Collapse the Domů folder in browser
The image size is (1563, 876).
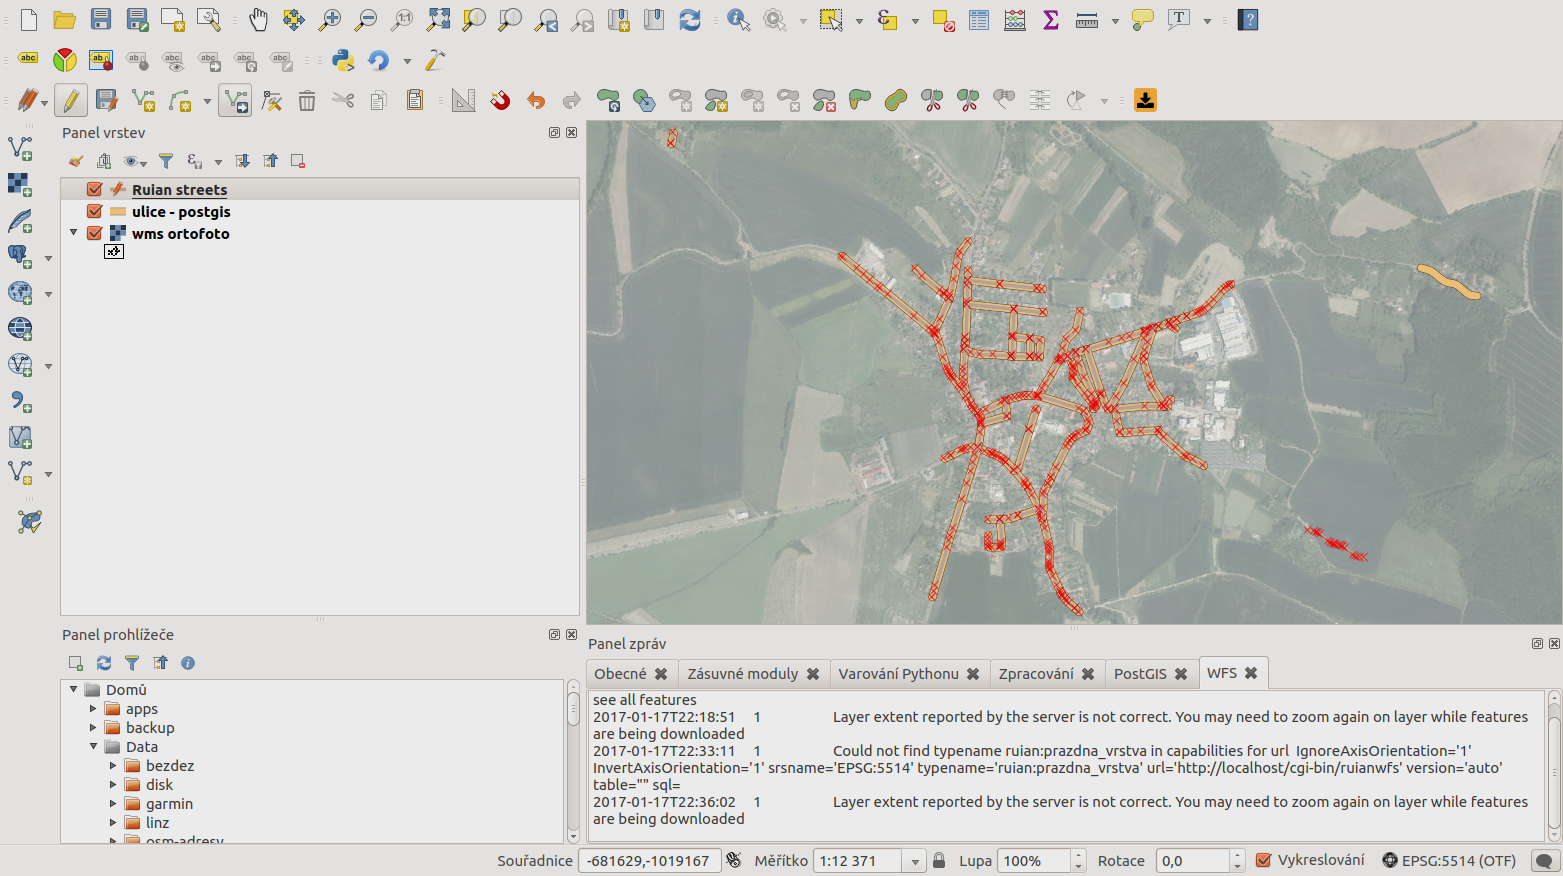tap(74, 689)
